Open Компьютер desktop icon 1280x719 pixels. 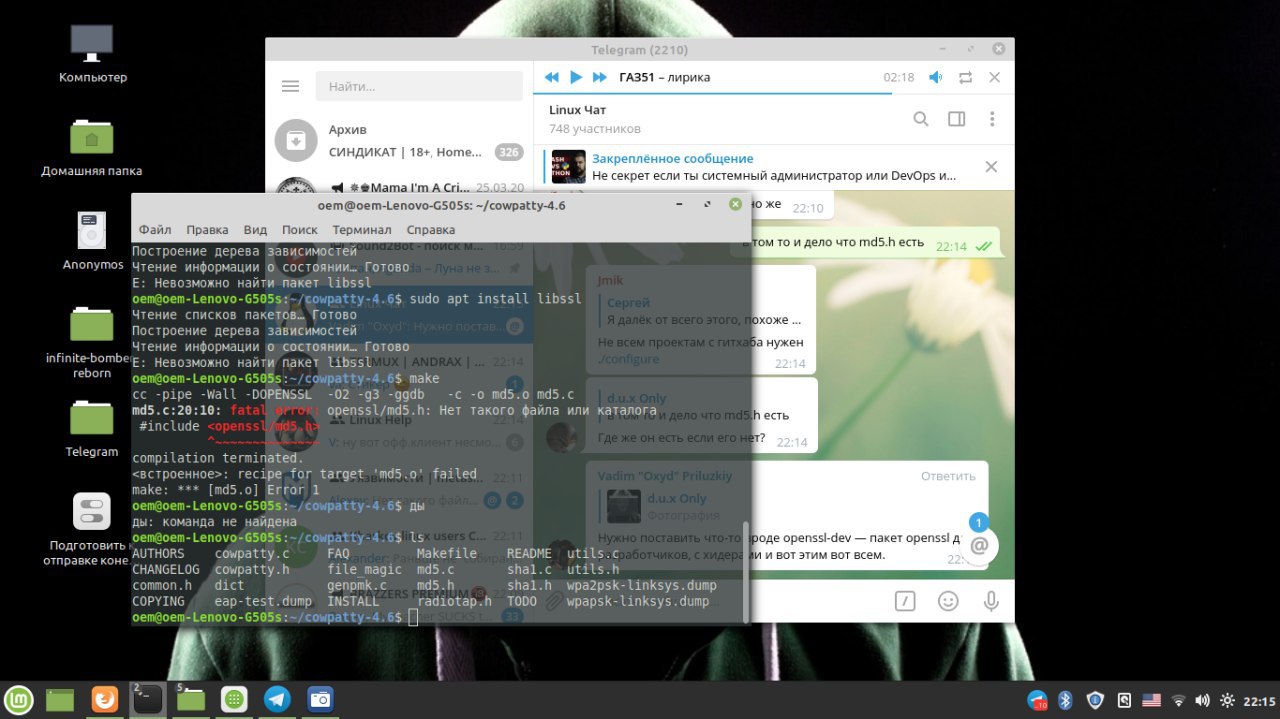coord(92,53)
